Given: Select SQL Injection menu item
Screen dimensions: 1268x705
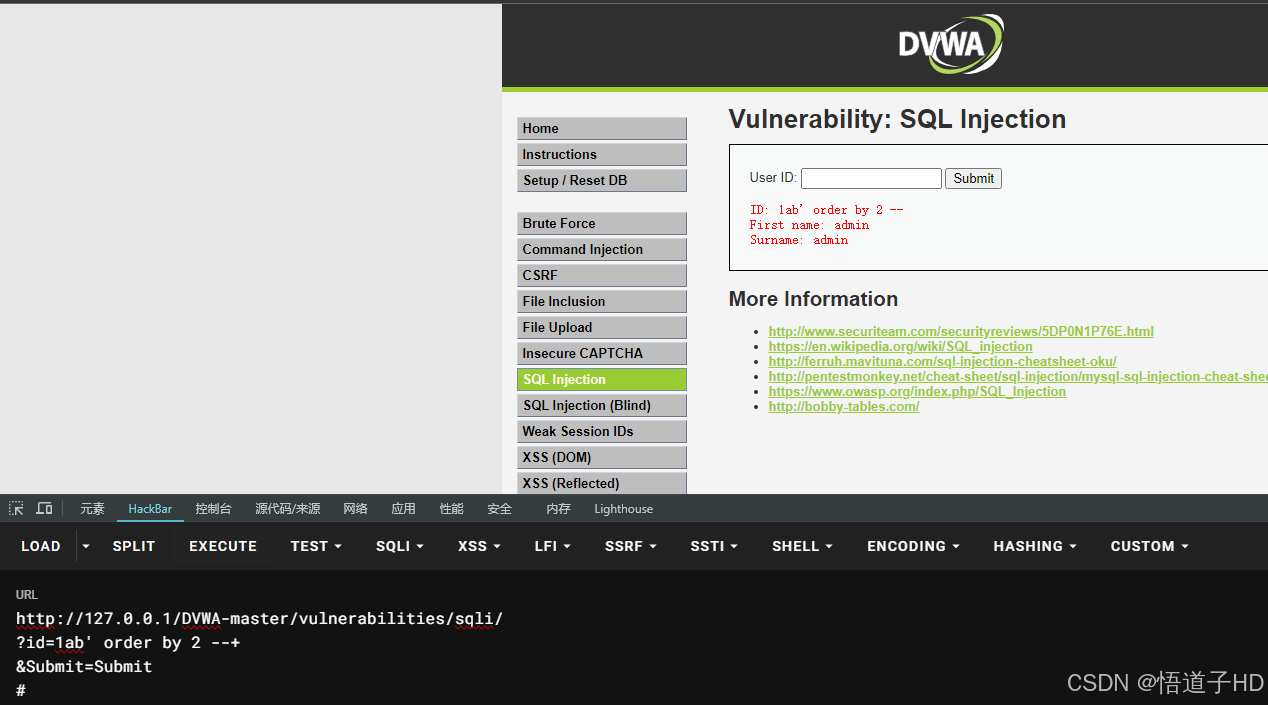Looking at the screenshot, I should click(x=602, y=379).
